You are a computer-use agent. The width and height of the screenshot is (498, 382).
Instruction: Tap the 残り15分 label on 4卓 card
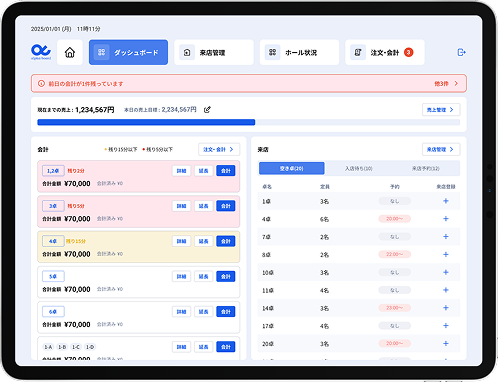pyautogui.click(x=76, y=241)
